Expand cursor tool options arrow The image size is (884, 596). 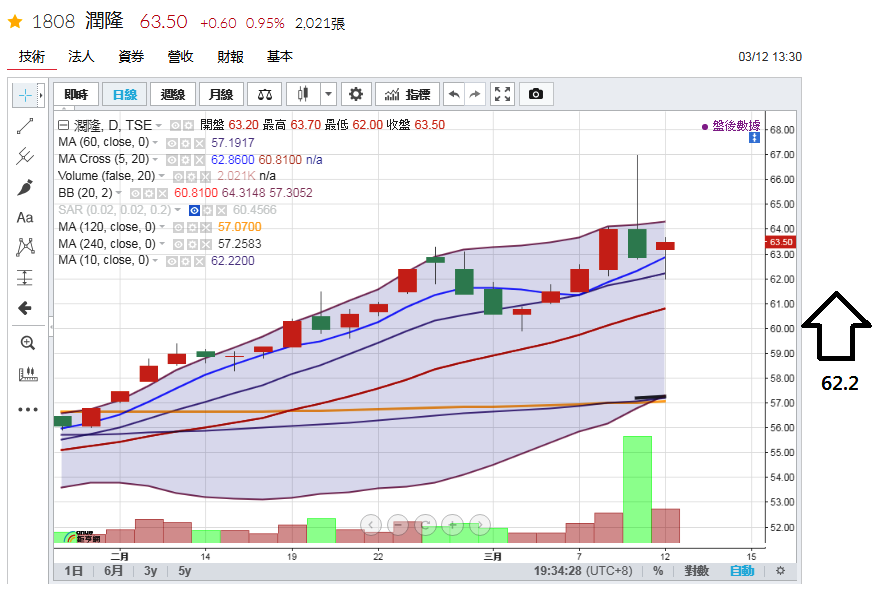click(x=41, y=95)
